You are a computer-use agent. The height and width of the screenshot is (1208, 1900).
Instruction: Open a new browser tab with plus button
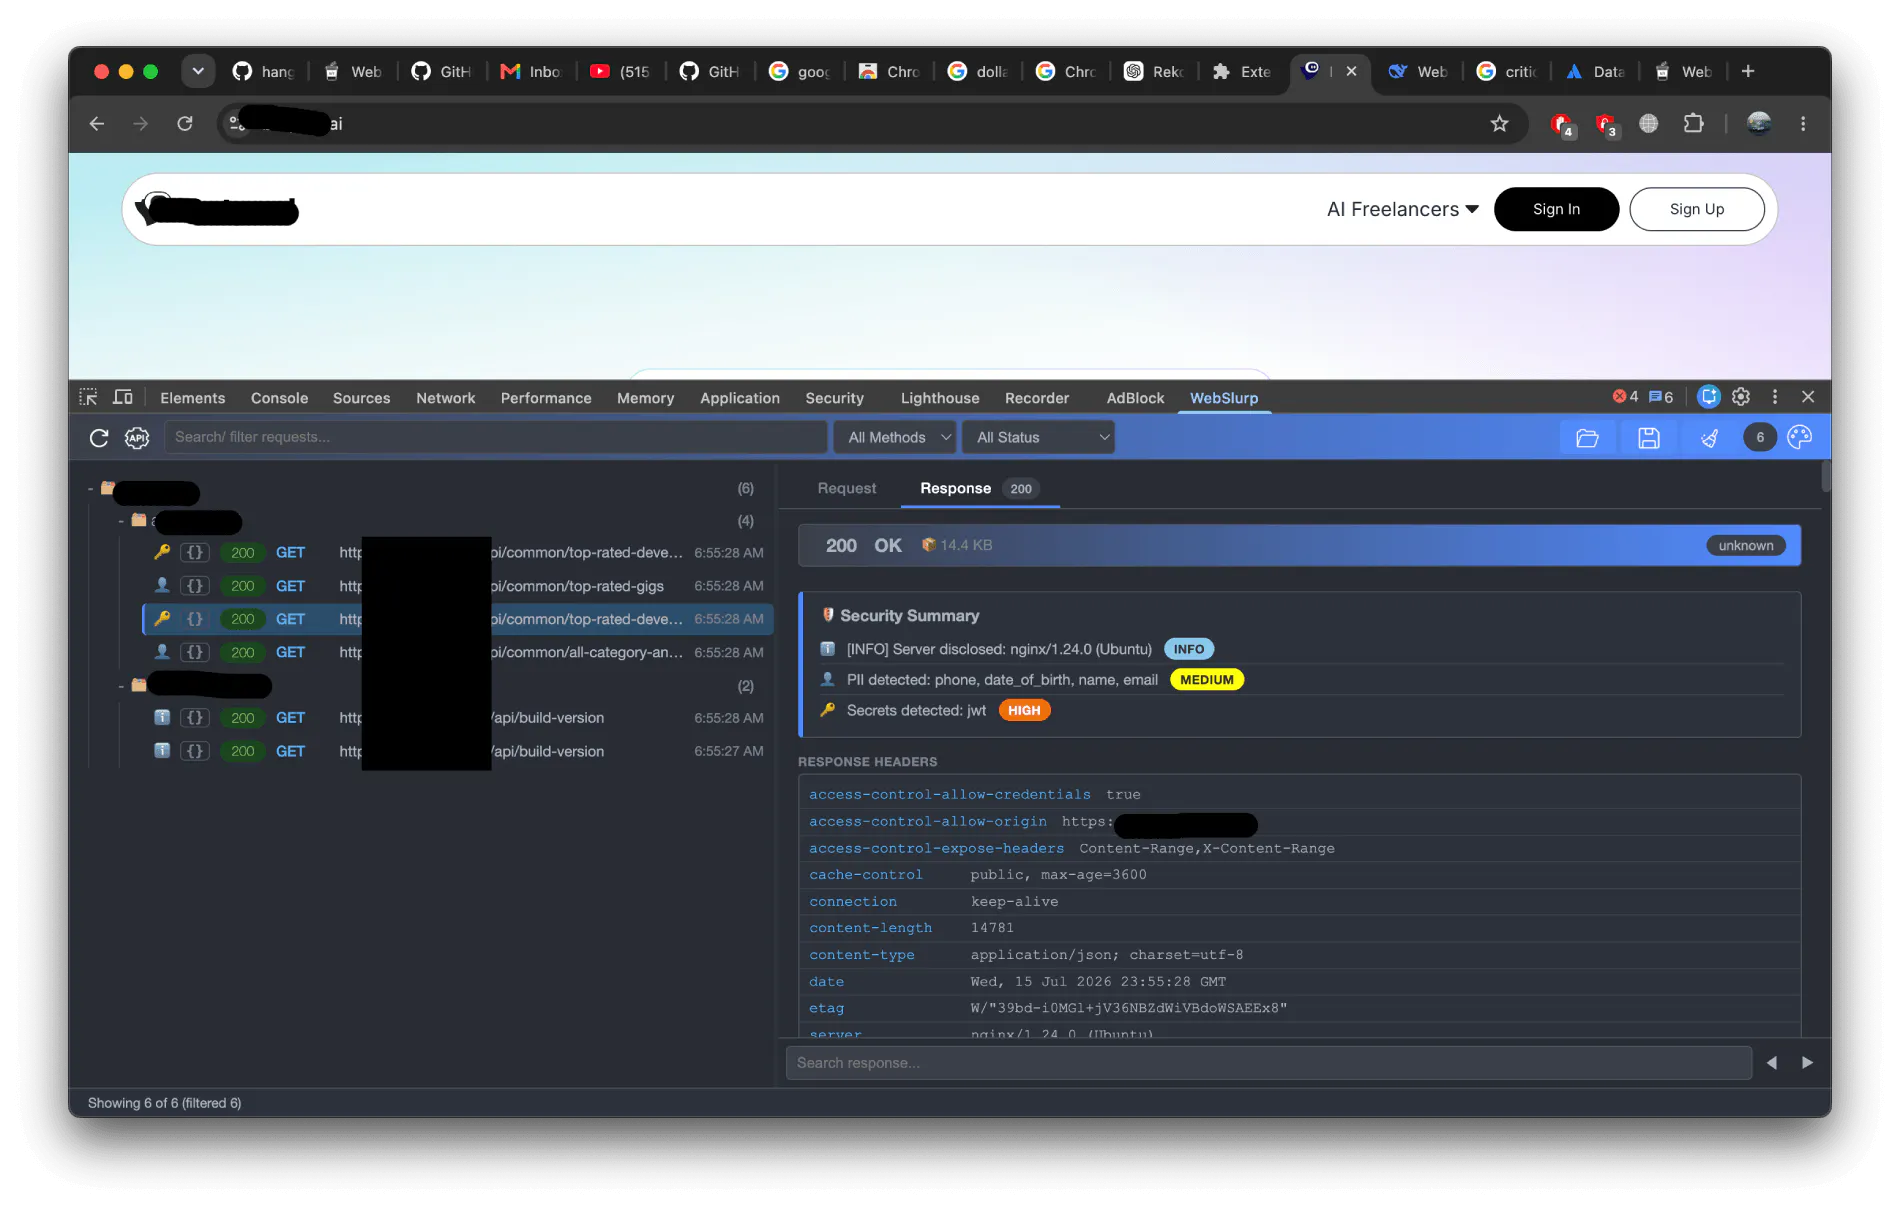pos(1748,71)
